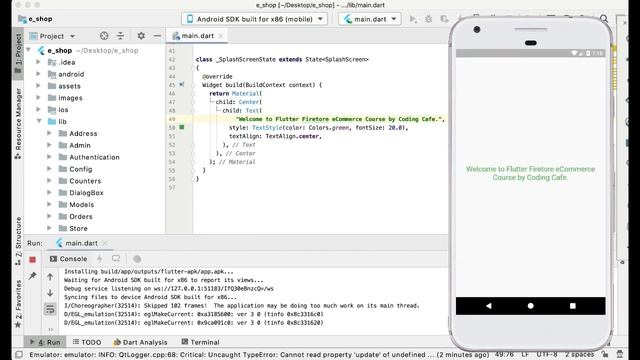The height and width of the screenshot is (360, 640).
Task: Open the device selector dropdown
Action: point(254,19)
